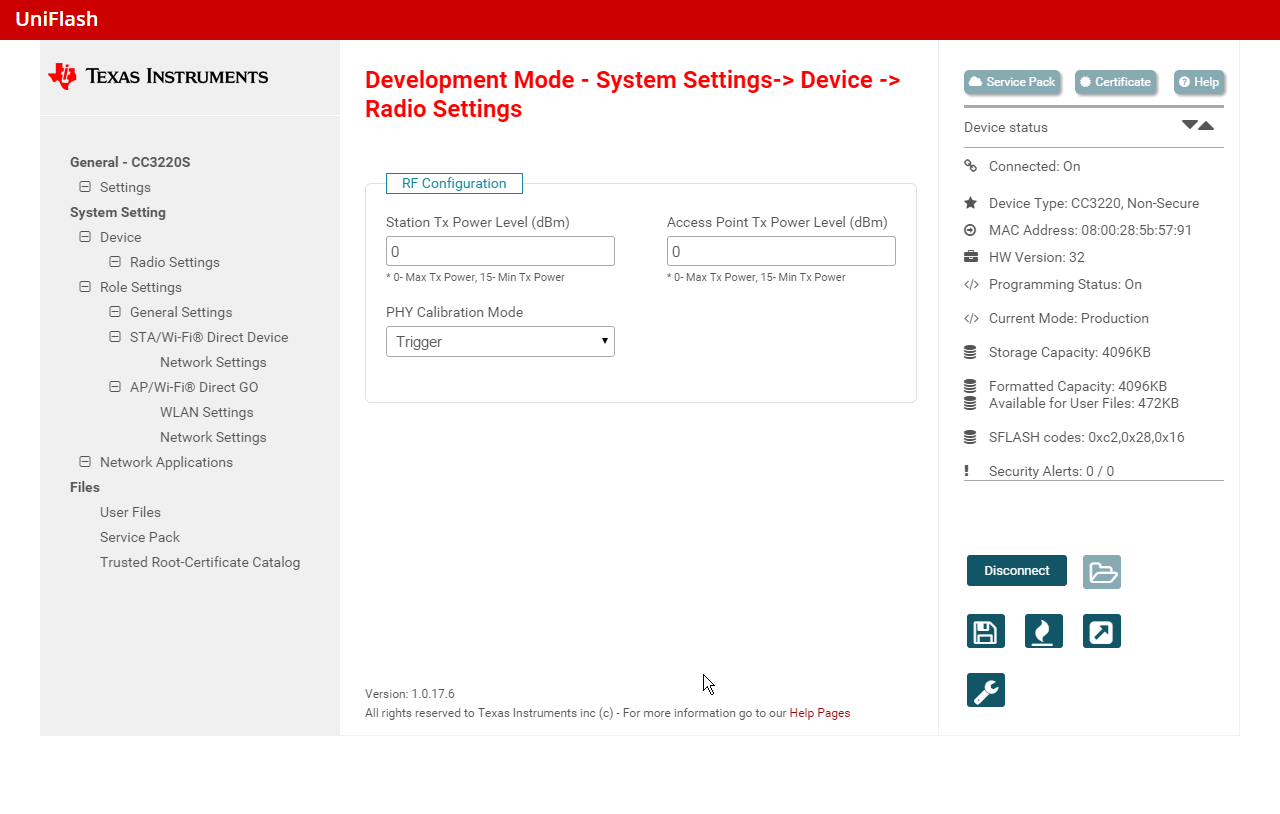Click the chain link icon beside Connected
This screenshot has height=814, width=1280.
(x=970, y=166)
